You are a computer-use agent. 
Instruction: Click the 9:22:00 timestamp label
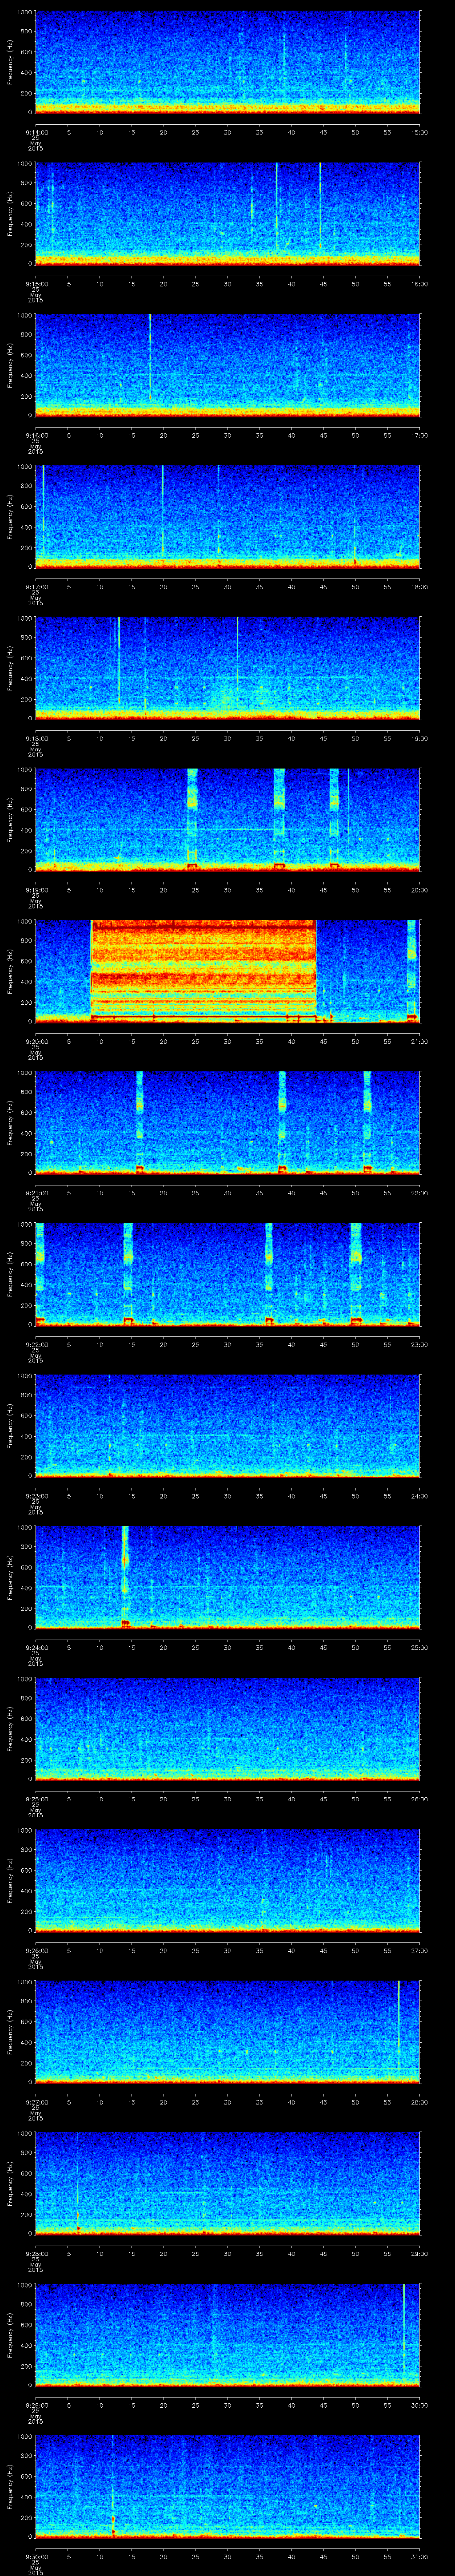pyautogui.click(x=36, y=1344)
